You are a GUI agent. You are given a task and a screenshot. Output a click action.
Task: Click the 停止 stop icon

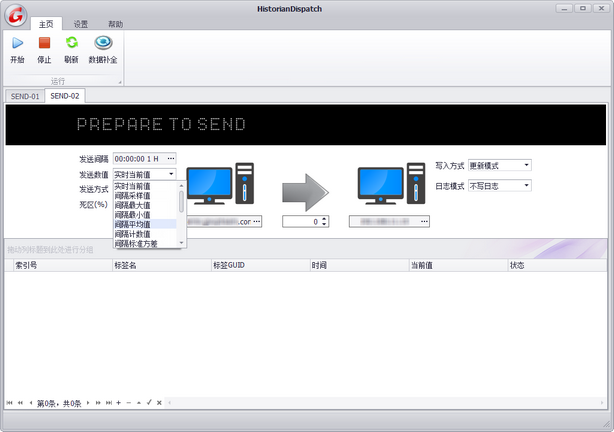click(x=44, y=43)
